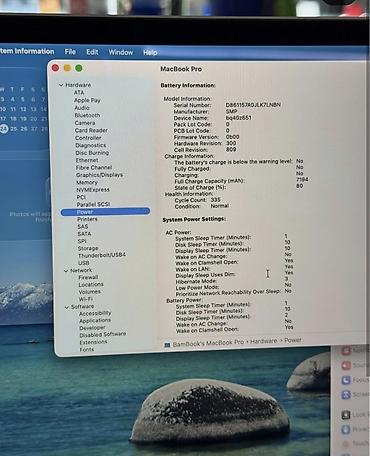The width and height of the screenshot is (370, 456).
Task: Select SAS in the sidebar
Action: (83, 227)
